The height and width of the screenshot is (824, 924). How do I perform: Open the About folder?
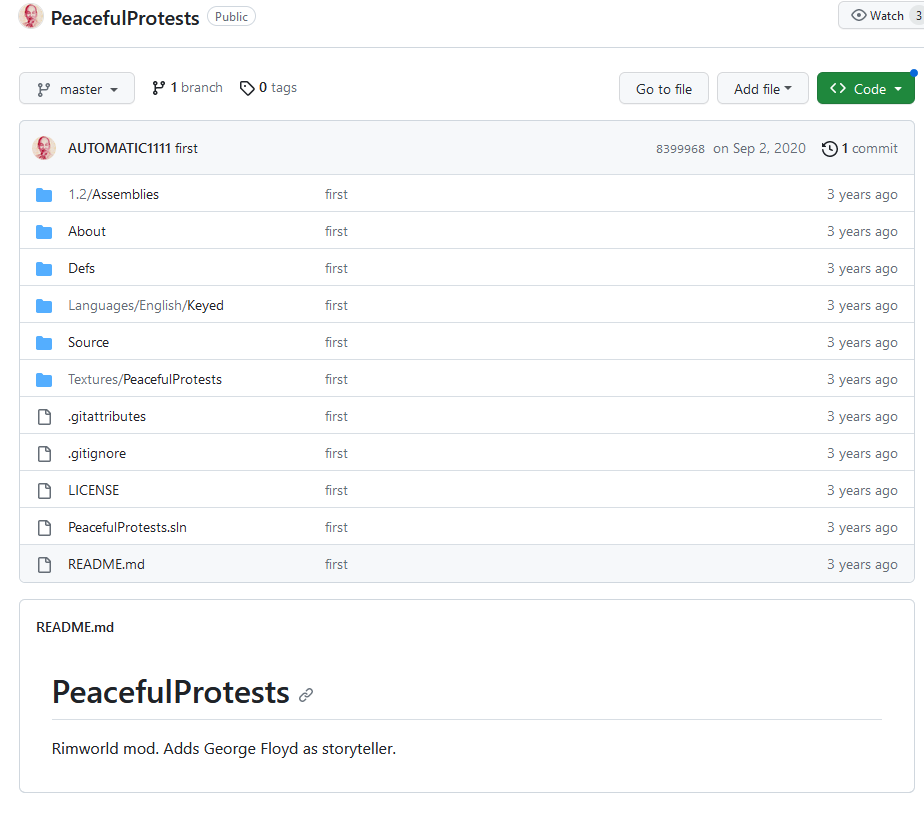87,231
